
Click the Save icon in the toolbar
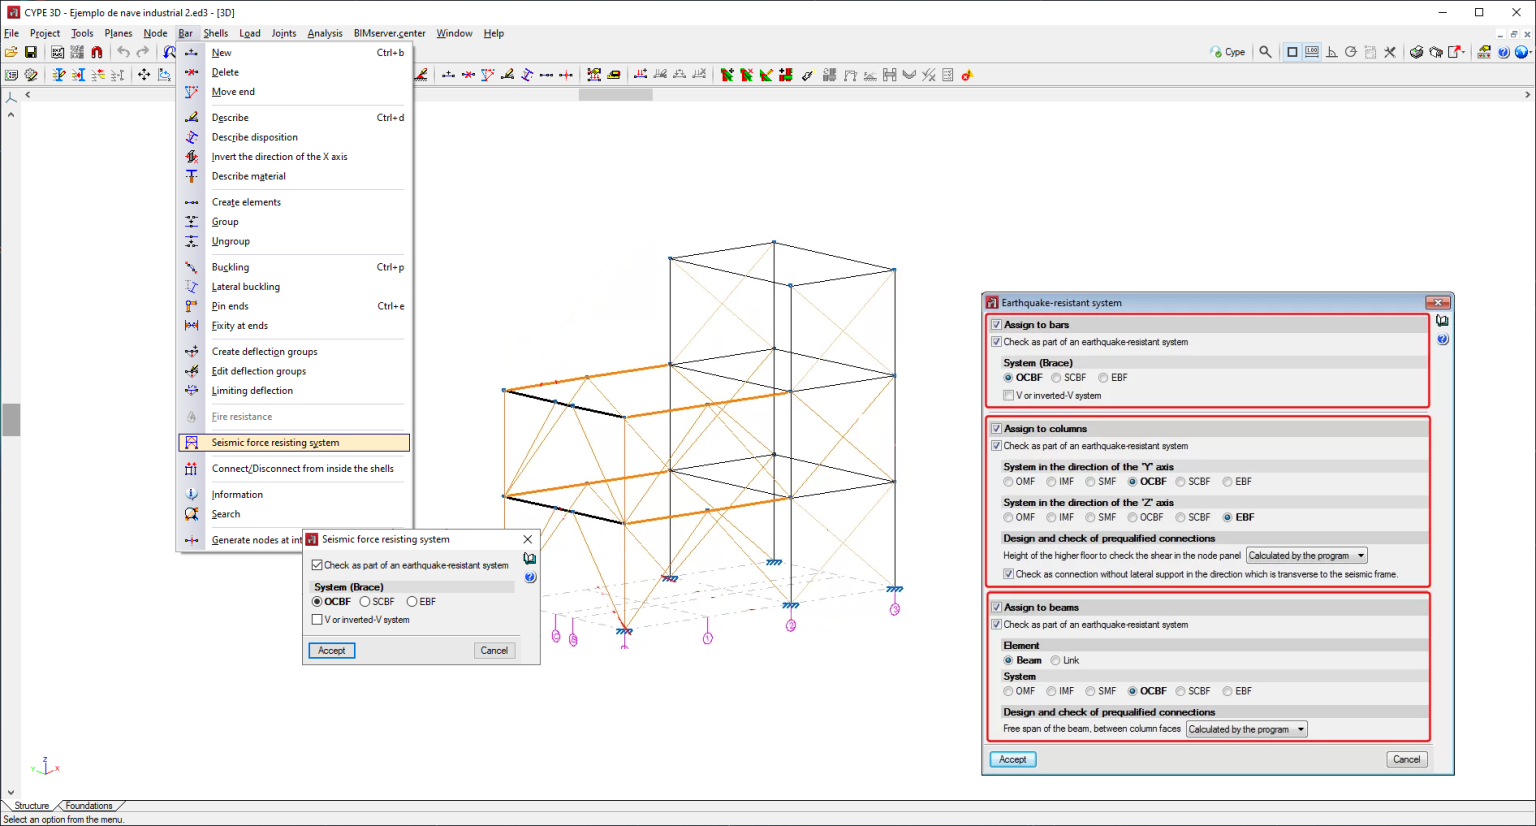pyautogui.click(x=32, y=51)
